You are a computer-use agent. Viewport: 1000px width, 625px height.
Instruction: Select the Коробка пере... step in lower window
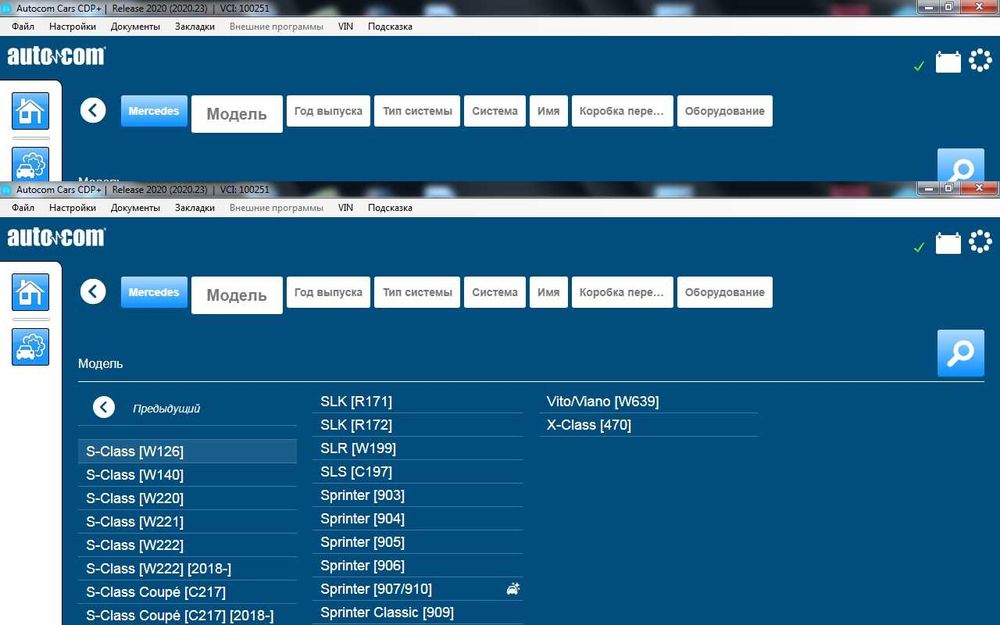(622, 292)
